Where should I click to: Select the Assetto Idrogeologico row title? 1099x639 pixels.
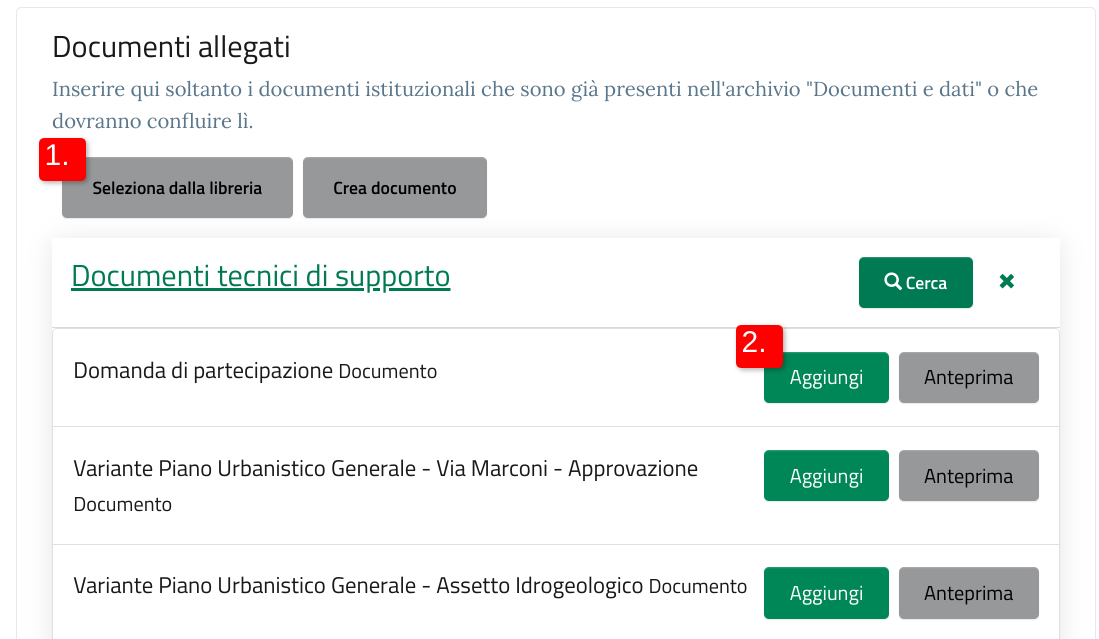358,586
